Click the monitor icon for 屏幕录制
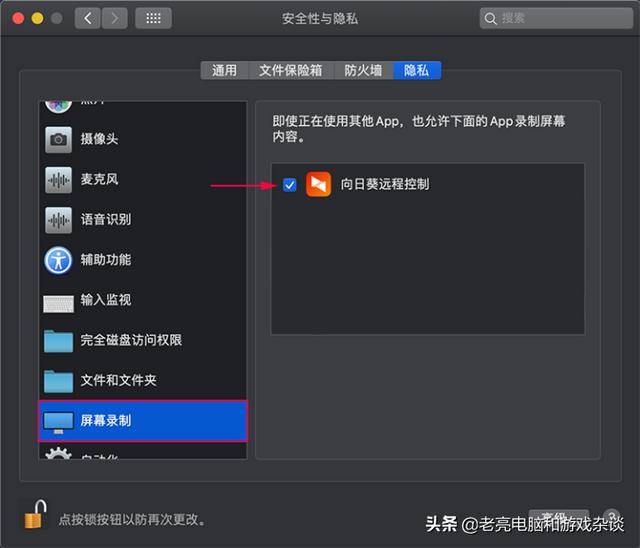Screen dimensions: 640x548 click(58, 423)
